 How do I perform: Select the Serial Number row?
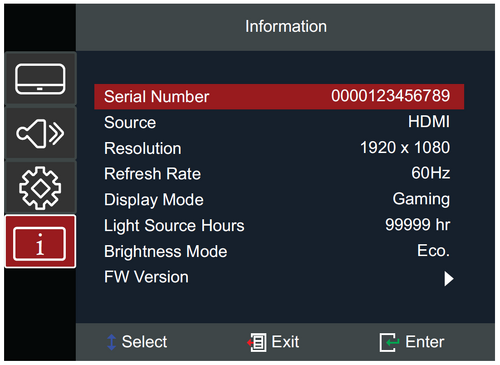[279, 97]
